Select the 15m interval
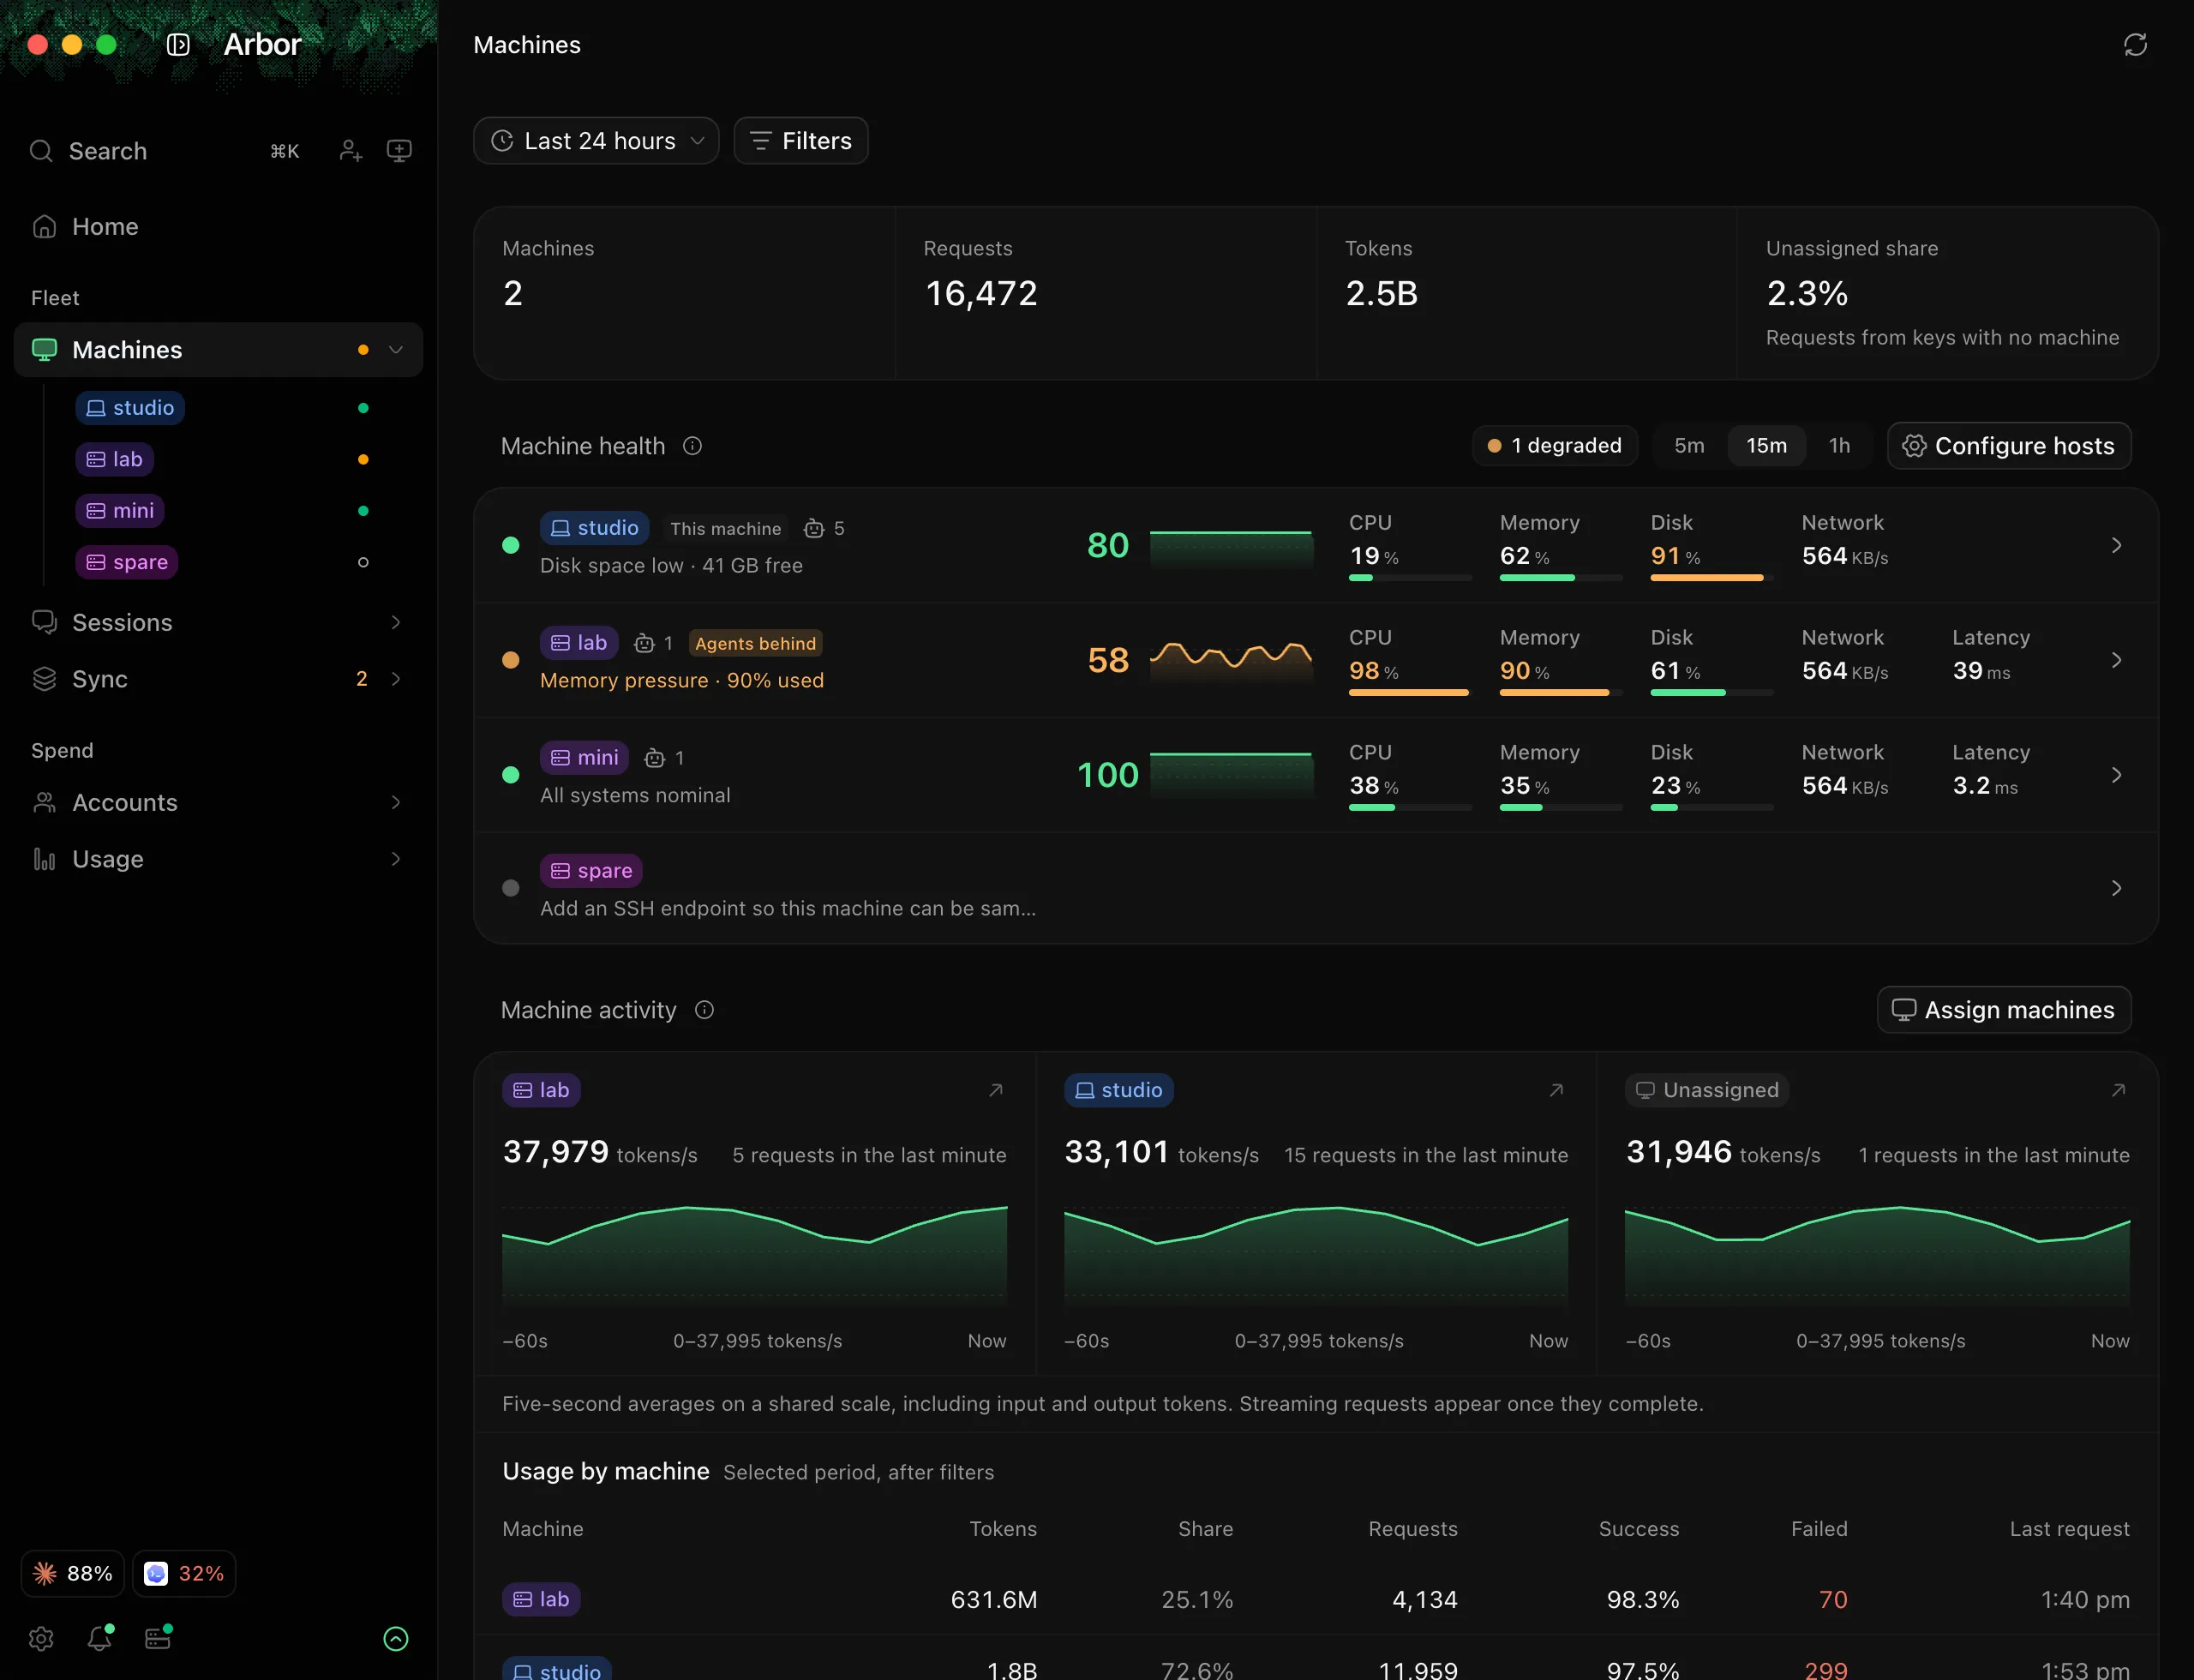This screenshot has height=1680, width=2194. point(1766,446)
